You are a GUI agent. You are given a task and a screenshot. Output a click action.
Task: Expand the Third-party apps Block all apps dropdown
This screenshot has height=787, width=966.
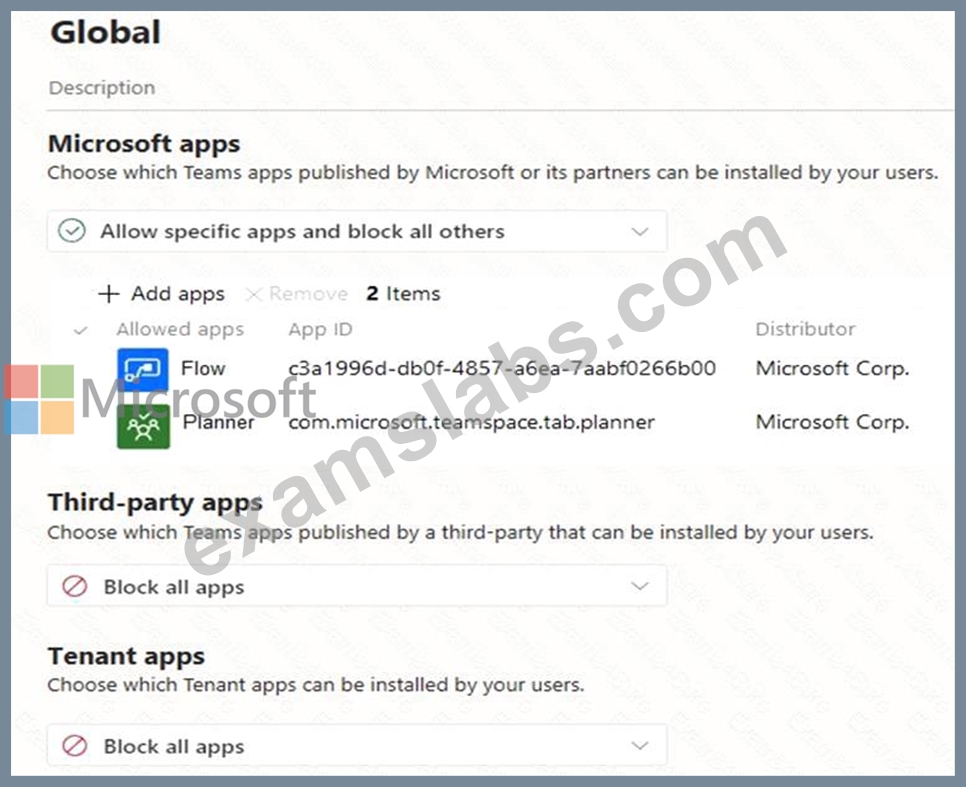357,586
